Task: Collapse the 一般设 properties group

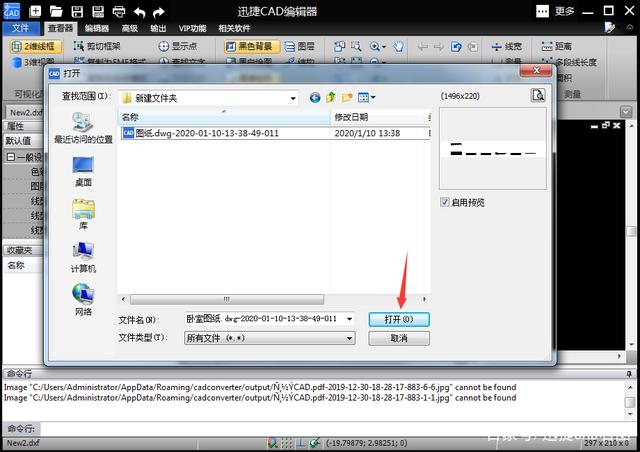Action: [11, 157]
